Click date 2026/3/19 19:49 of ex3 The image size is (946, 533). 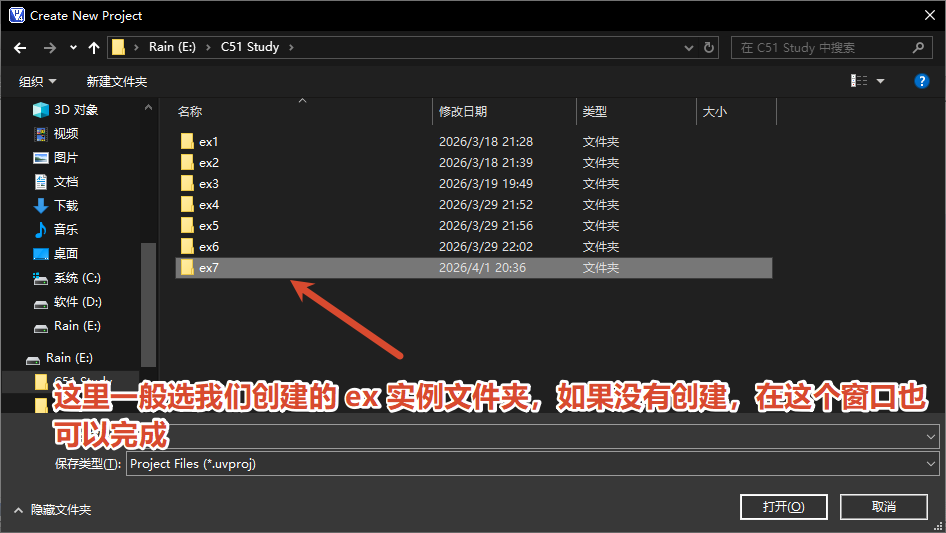[x=486, y=184]
